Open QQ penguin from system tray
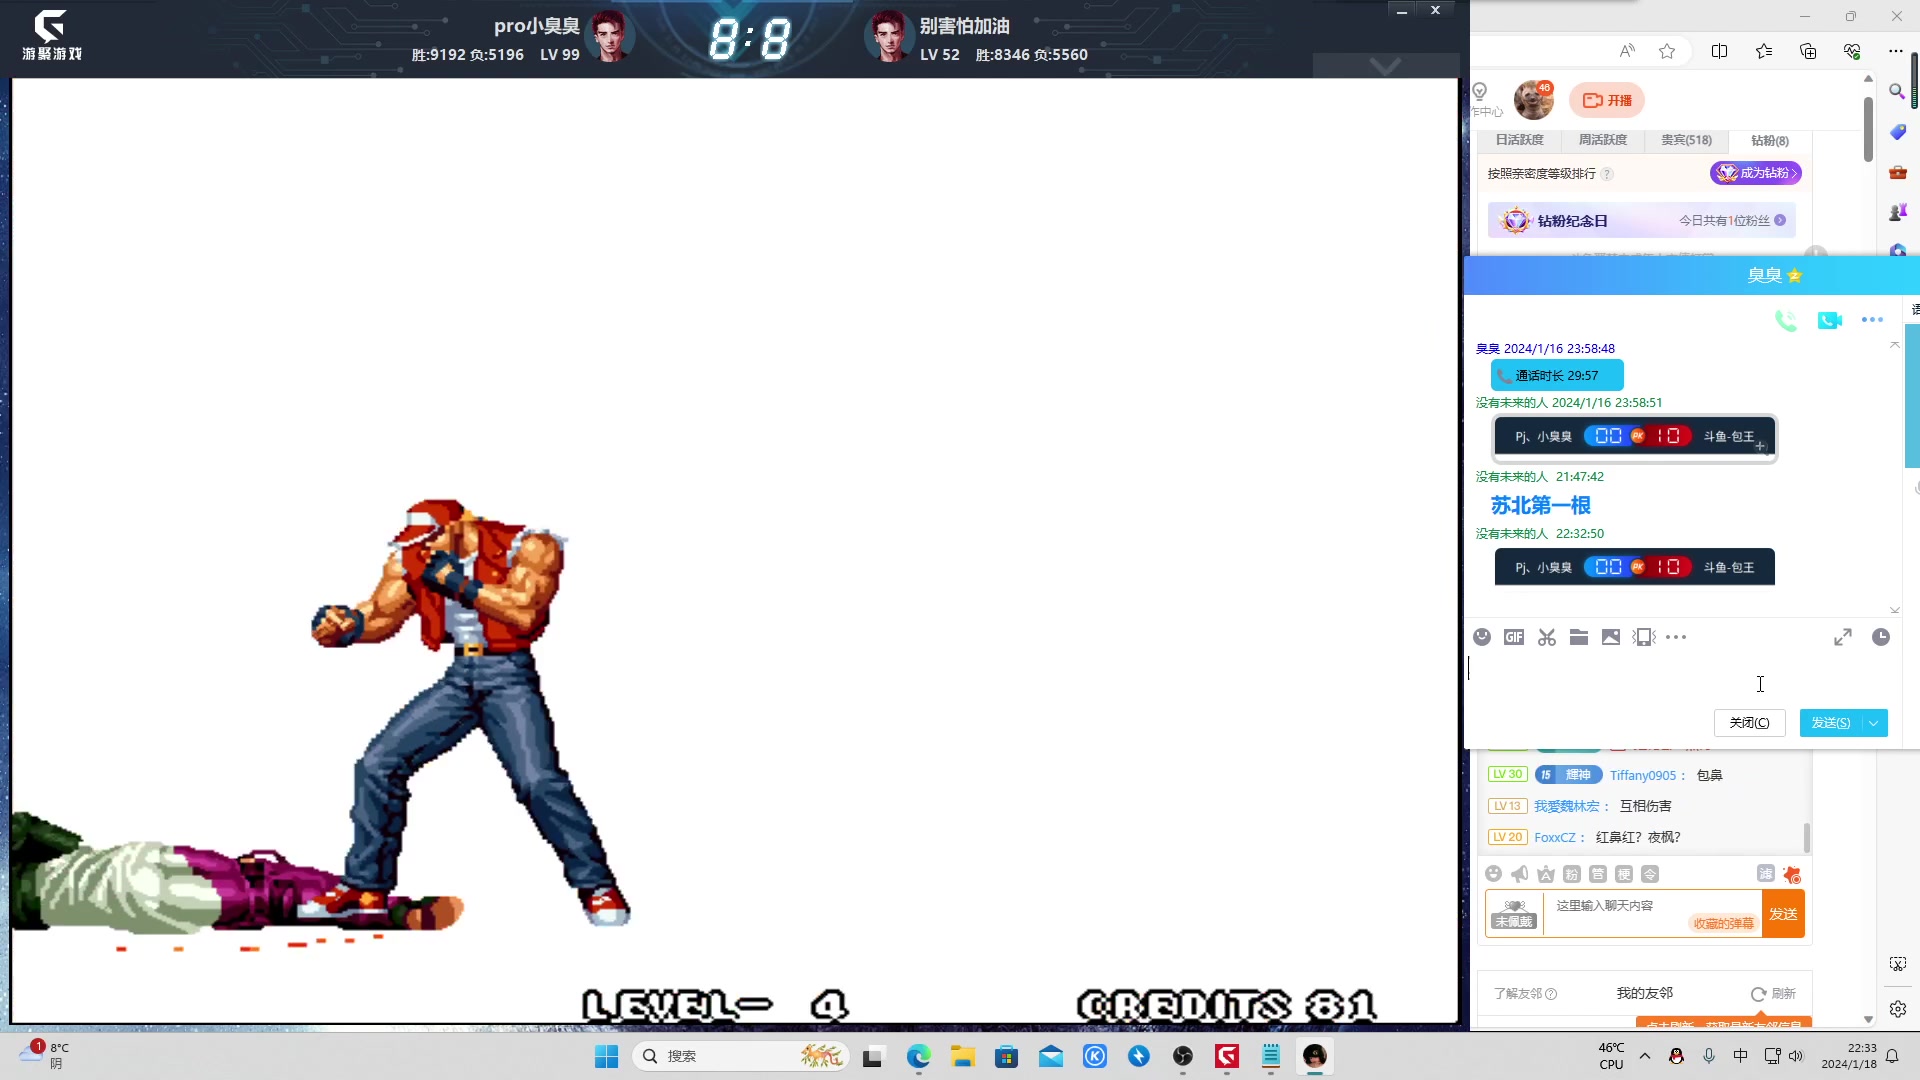1920x1080 pixels. (x=1677, y=1056)
